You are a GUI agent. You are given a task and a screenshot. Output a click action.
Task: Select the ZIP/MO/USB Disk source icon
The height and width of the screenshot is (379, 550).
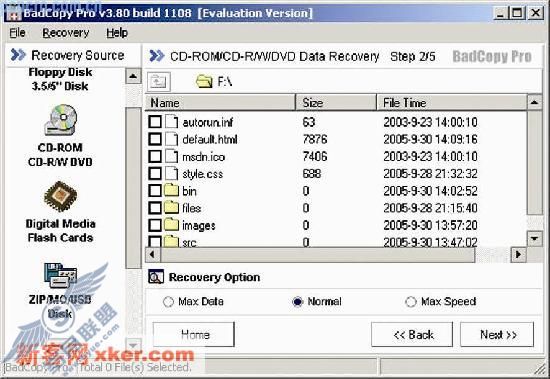pos(60,275)
